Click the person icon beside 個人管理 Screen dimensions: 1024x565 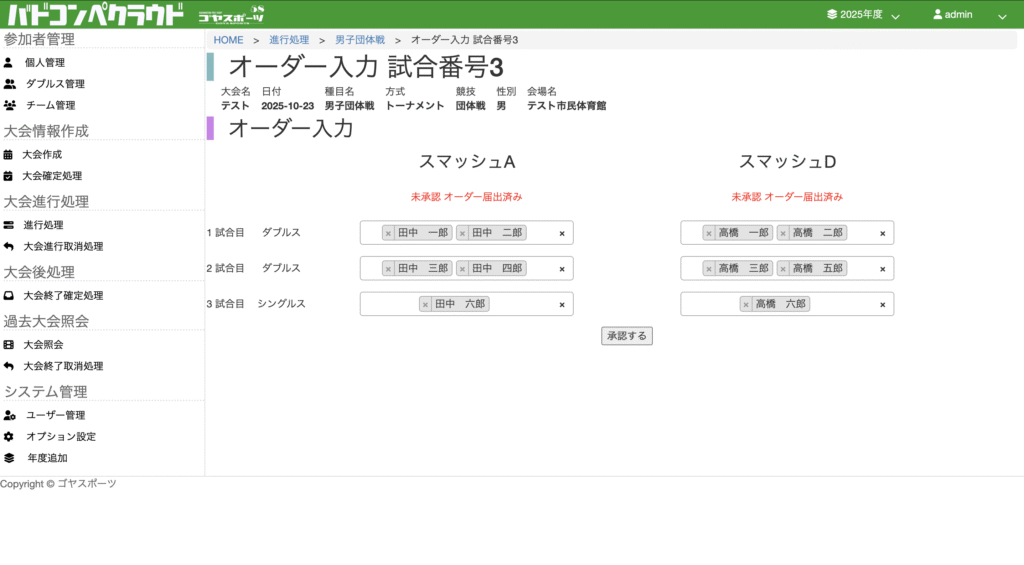(x=8, y=62)
